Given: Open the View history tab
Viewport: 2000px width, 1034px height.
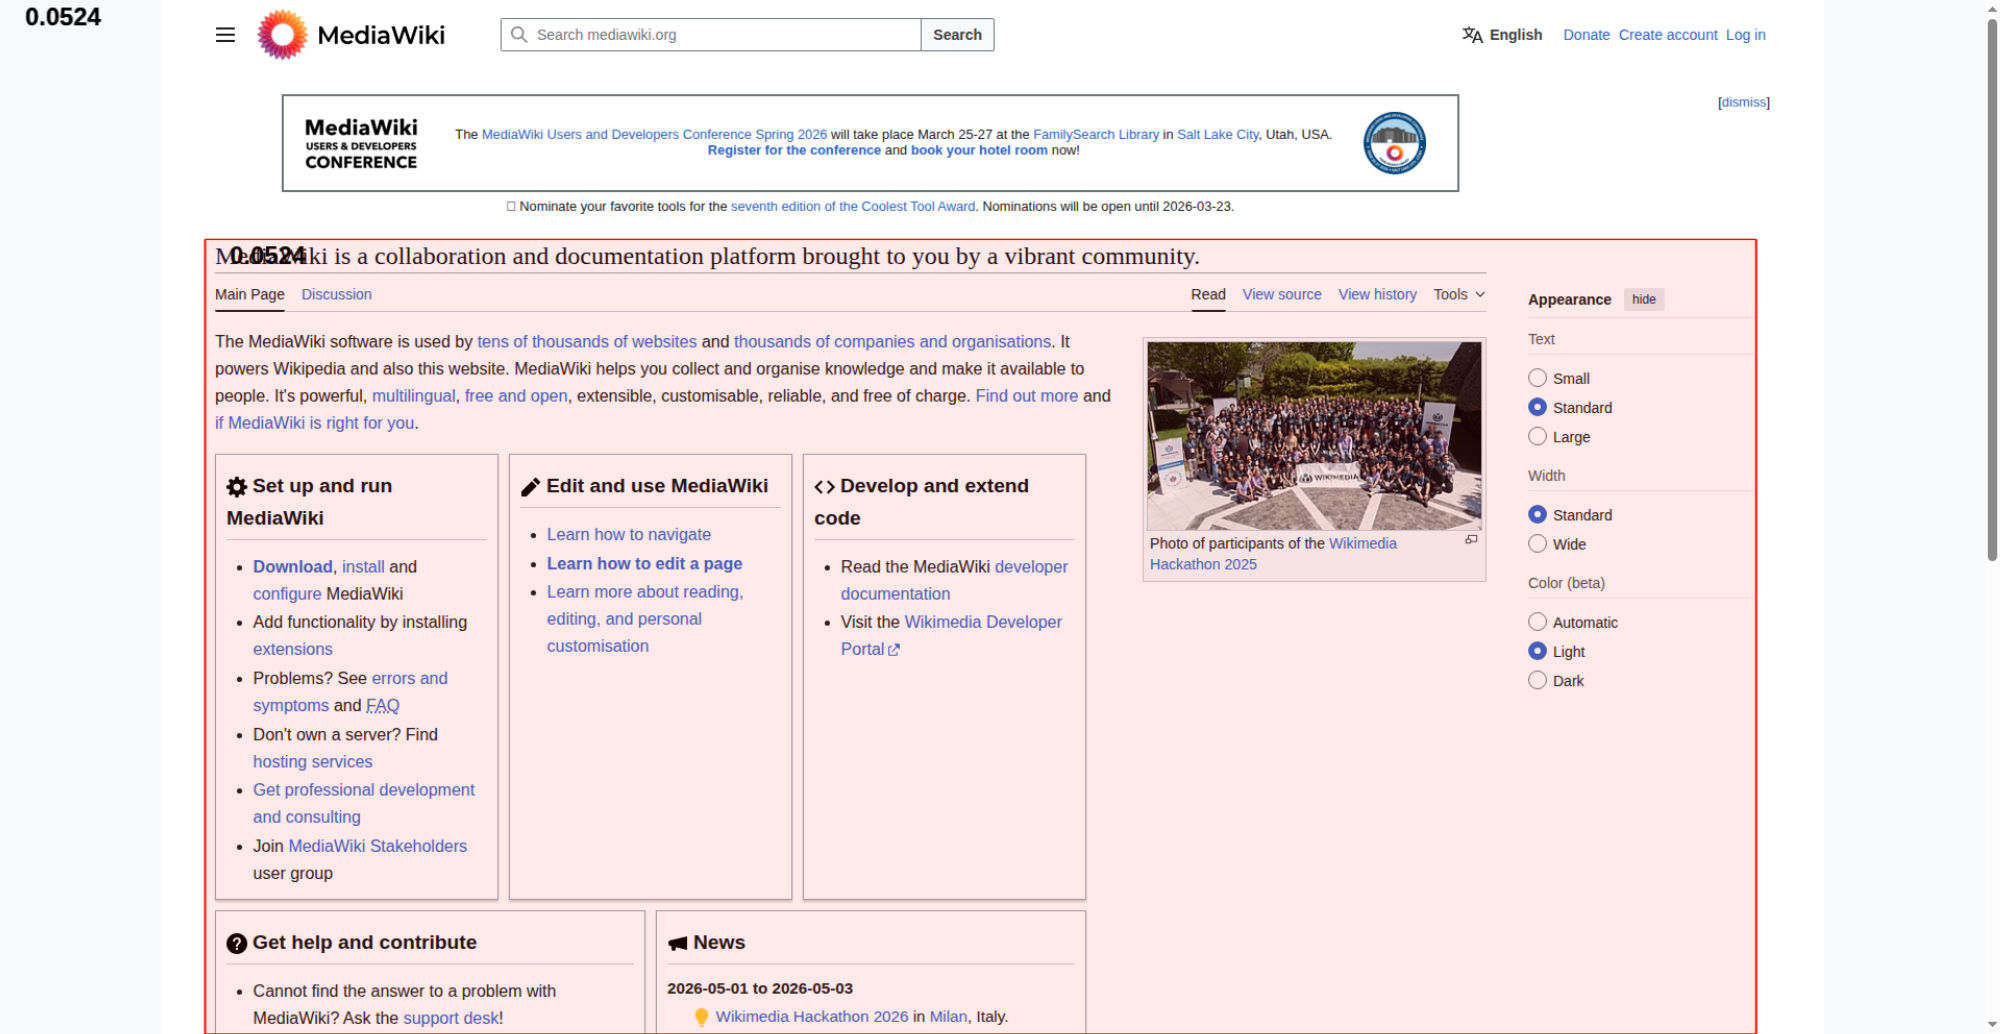Looking at the screenshot, I should click(1377, 294).
